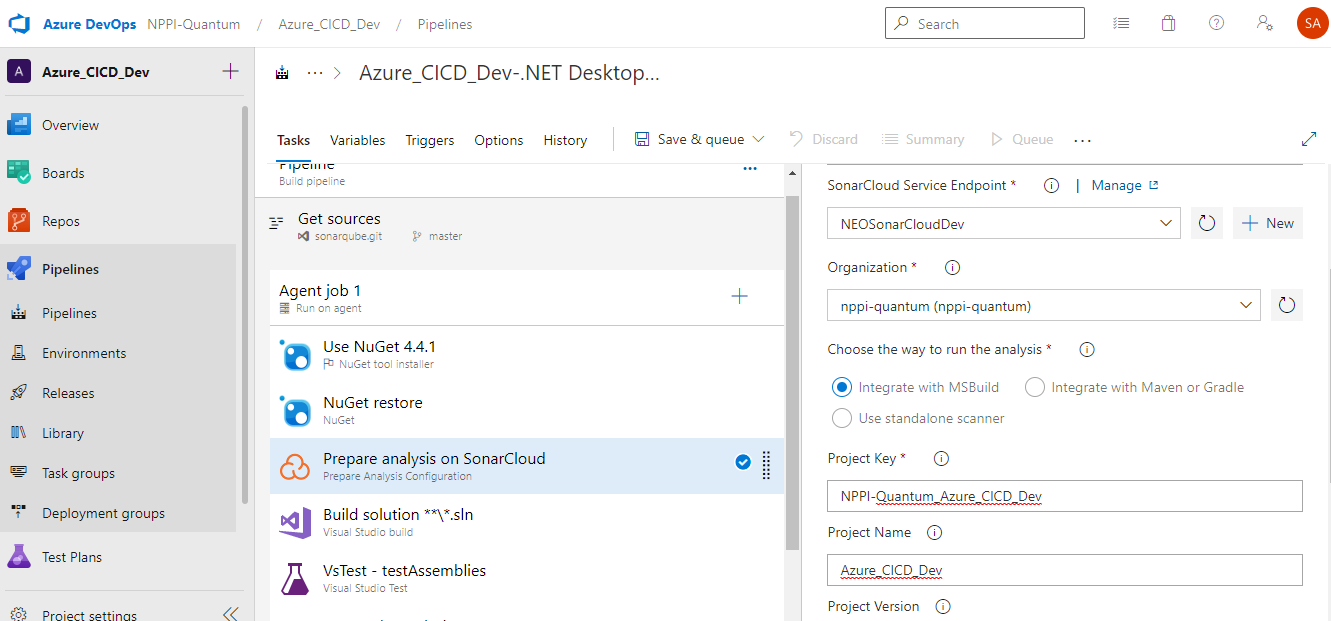Open the marketplace shopping bag icon
The image size is (1331, 621).
click(x=1168, y=23)
